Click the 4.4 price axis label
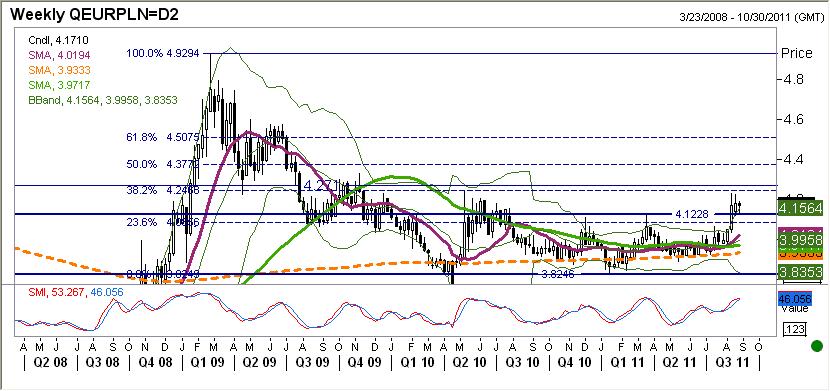The width and height of the screenshot is (830, 391). coord(792,159)
